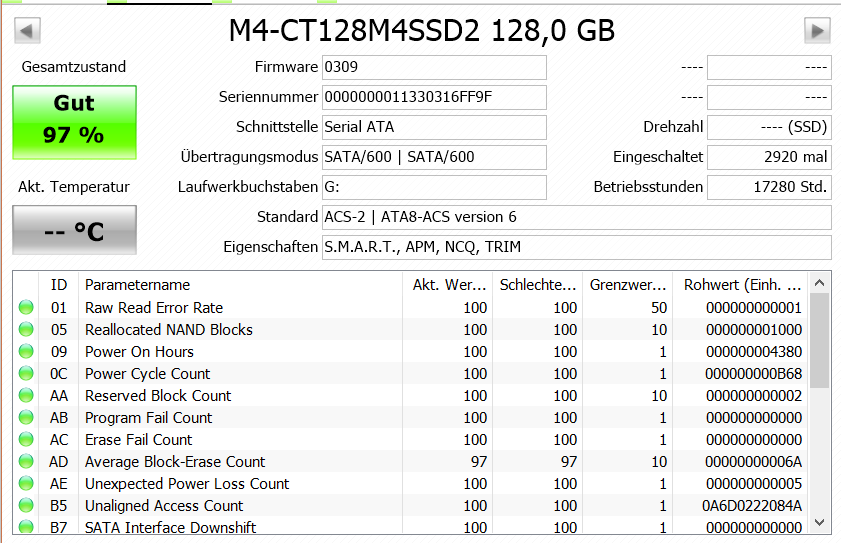This screenshot has height=543, width=841.
Task: Click the Akt. Temperatur label
Action: 74,187
